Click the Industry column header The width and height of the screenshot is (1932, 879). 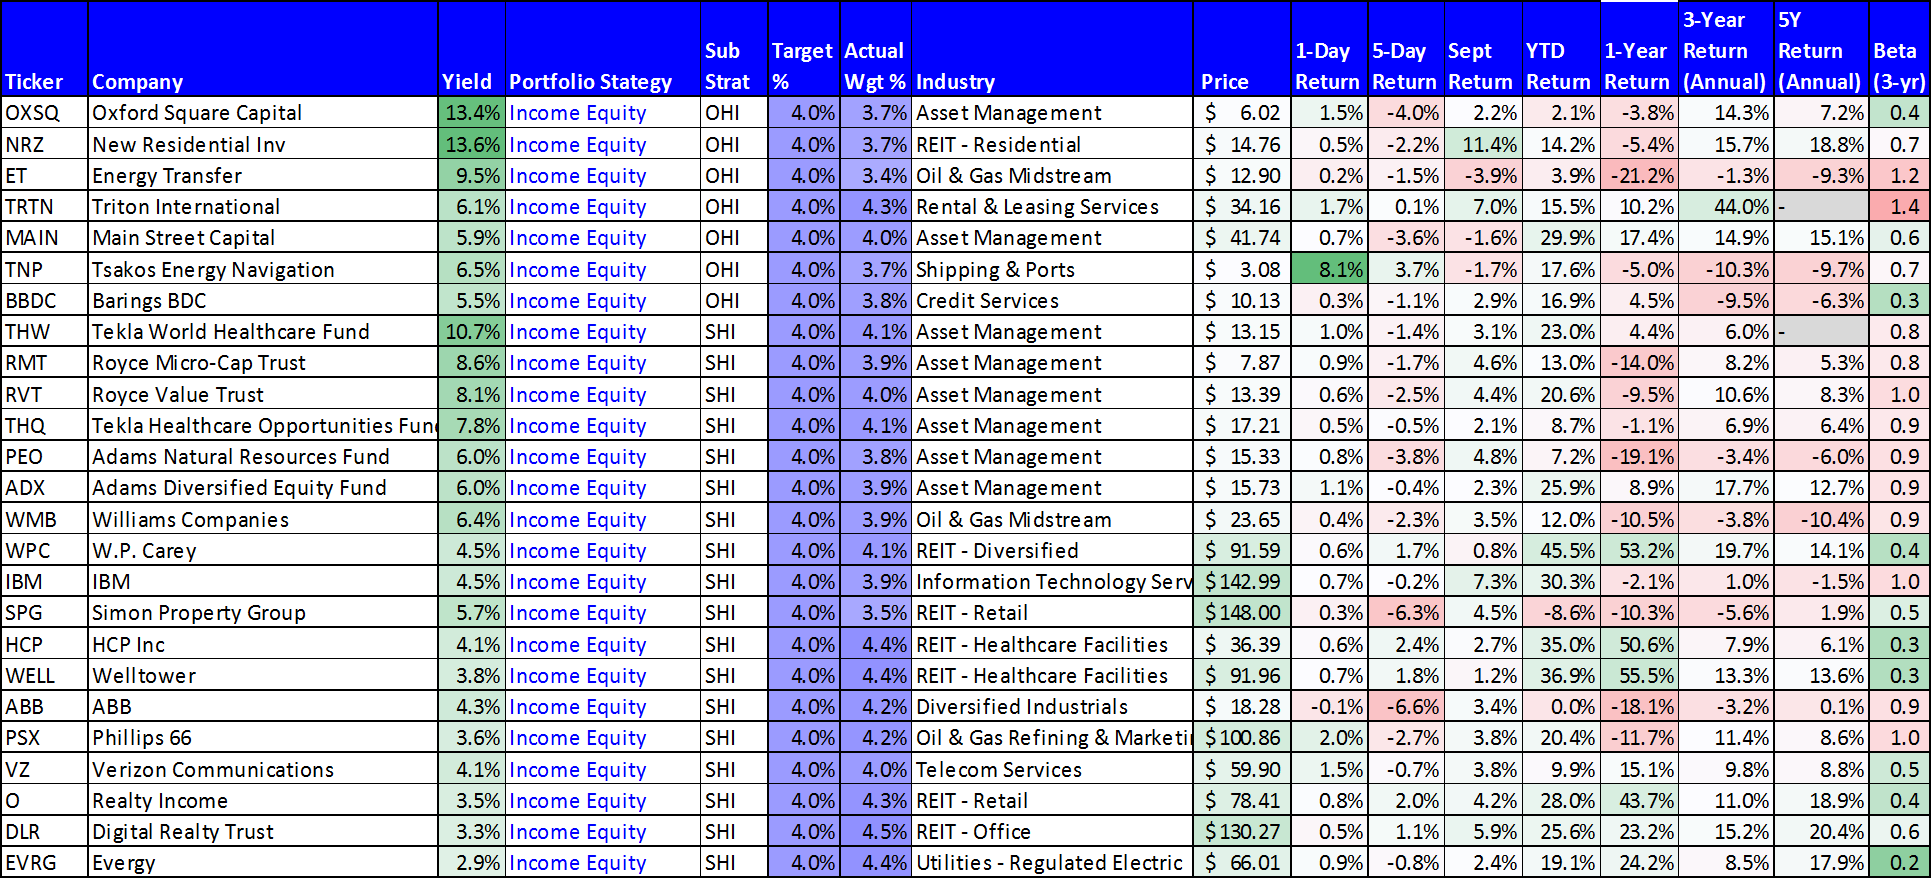1052,49
